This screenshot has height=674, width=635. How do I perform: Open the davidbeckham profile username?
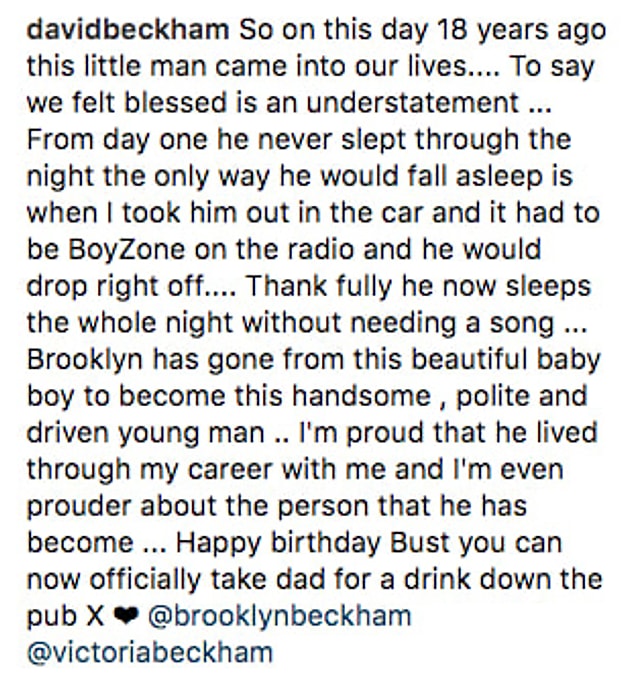tap(128, 30)
